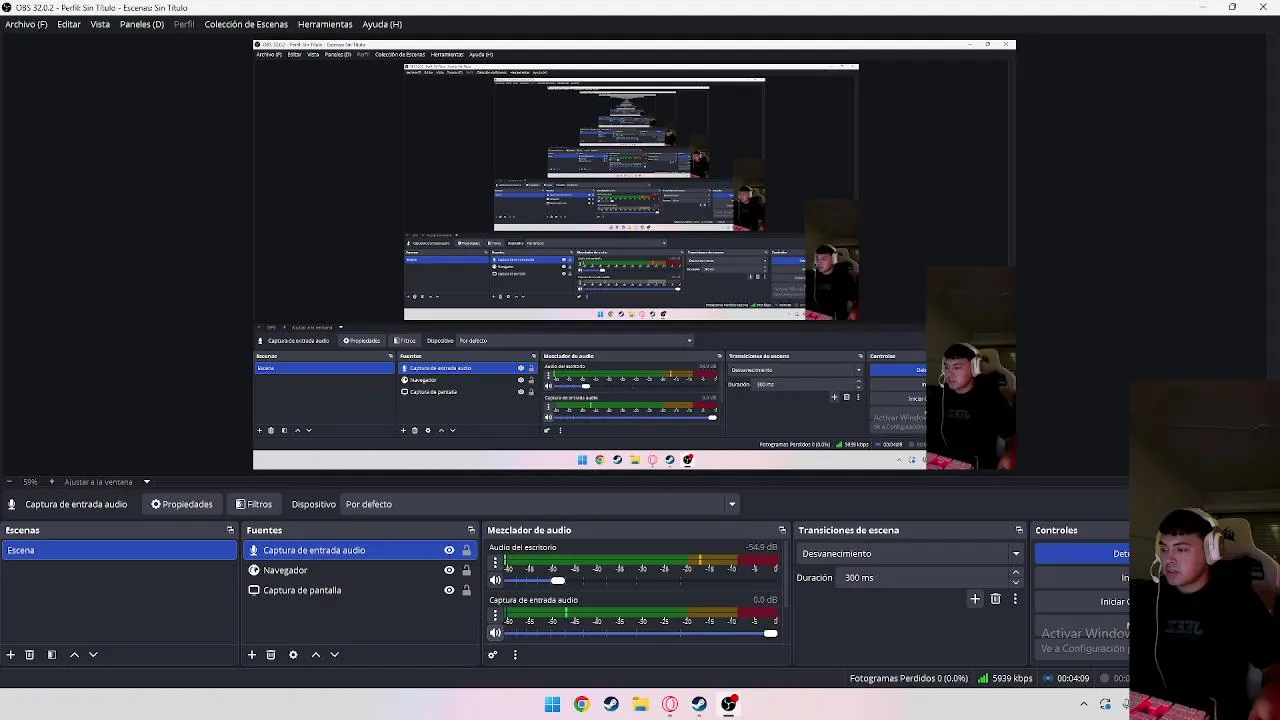Open the Archivo menu
The width and height of the screenshot is (1280, 720).
click(26, 24)
